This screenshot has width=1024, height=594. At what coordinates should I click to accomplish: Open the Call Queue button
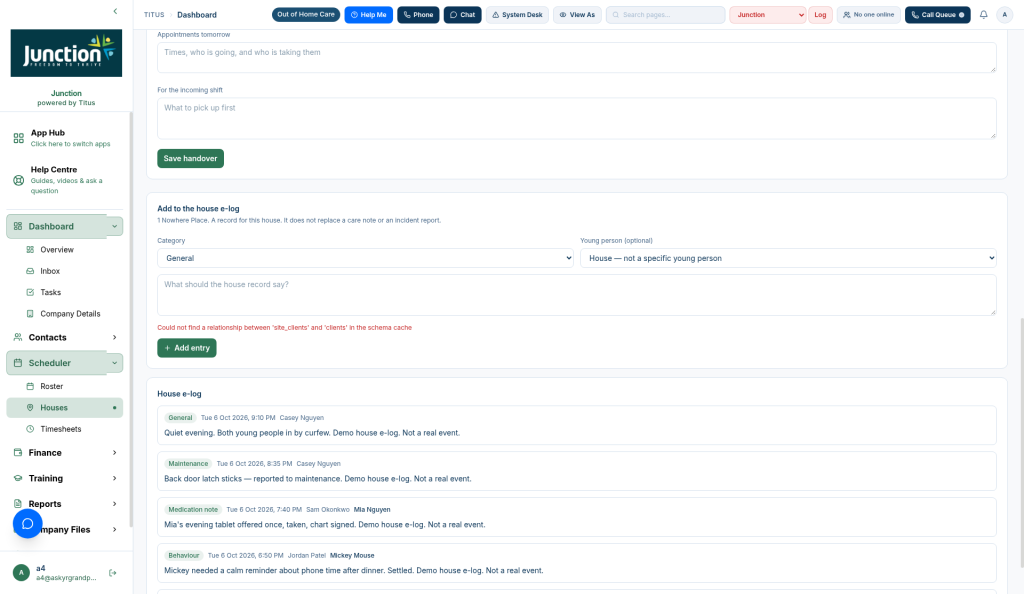tap(938, 14)
